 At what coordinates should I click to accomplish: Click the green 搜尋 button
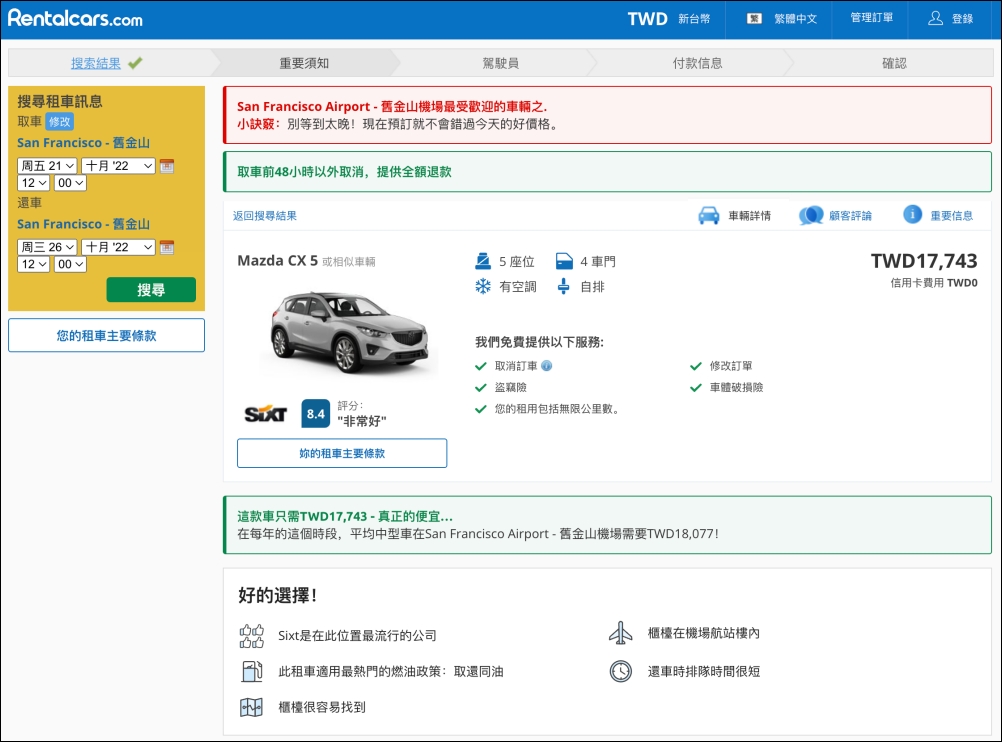click(x=151, y=290)
